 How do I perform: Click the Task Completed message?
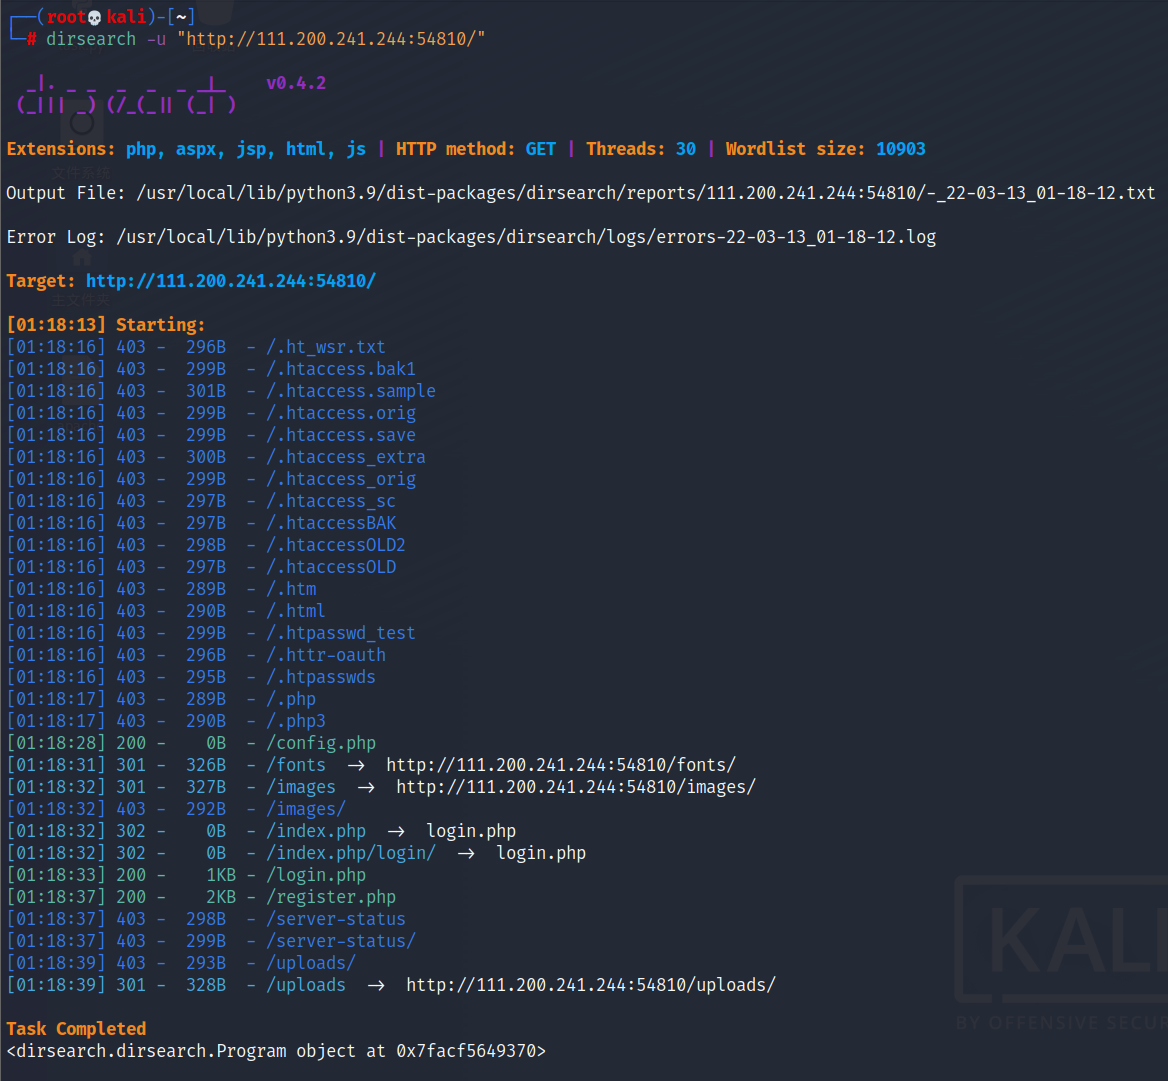click(76, 1028)
